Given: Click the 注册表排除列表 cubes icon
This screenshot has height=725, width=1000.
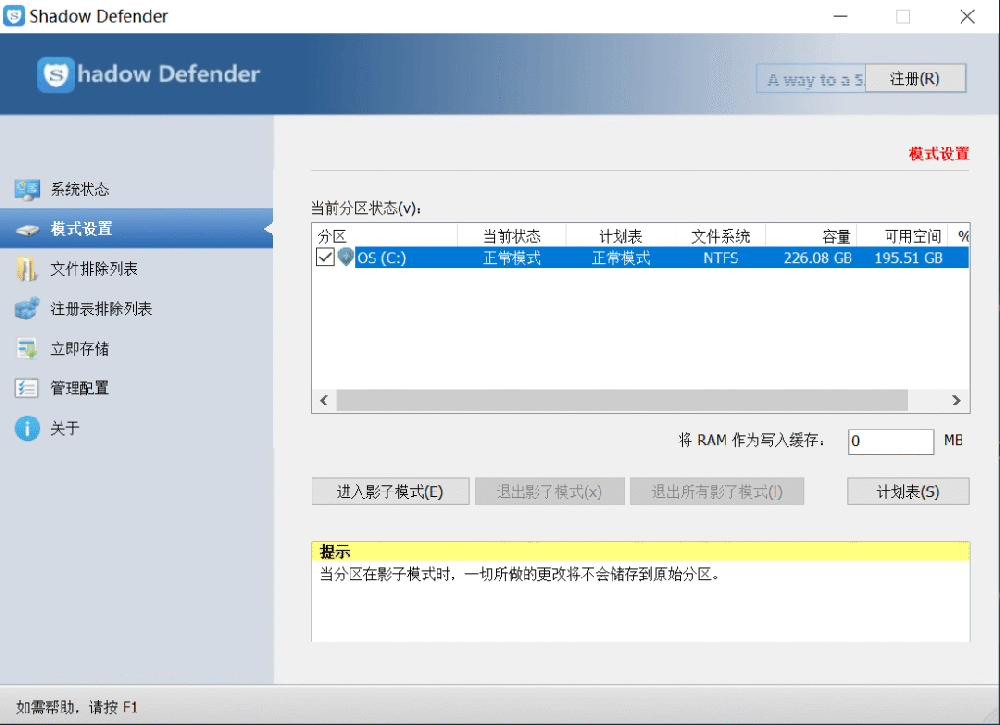Looking at the screenshot, I should [27, 309].
